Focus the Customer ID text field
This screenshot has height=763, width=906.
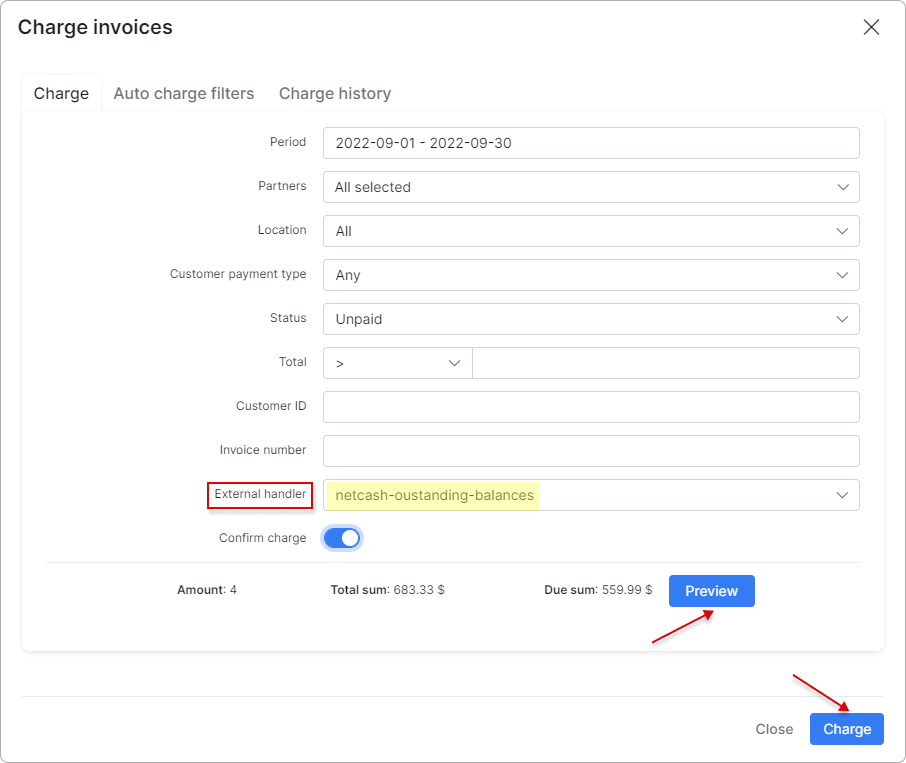click(x=590, y=407)
